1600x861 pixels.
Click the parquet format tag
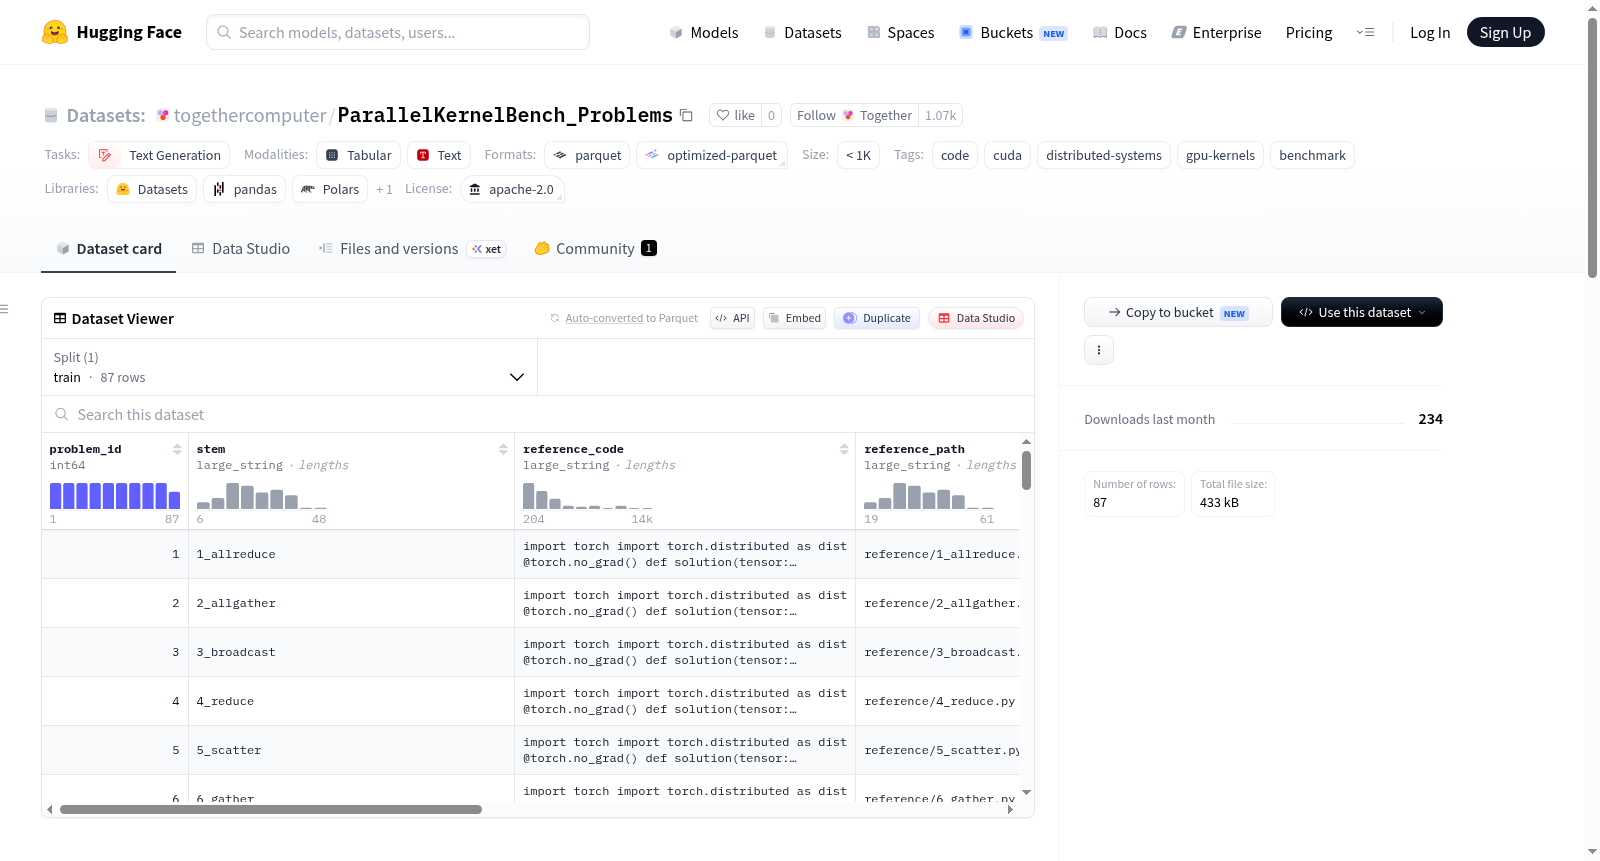587,155
